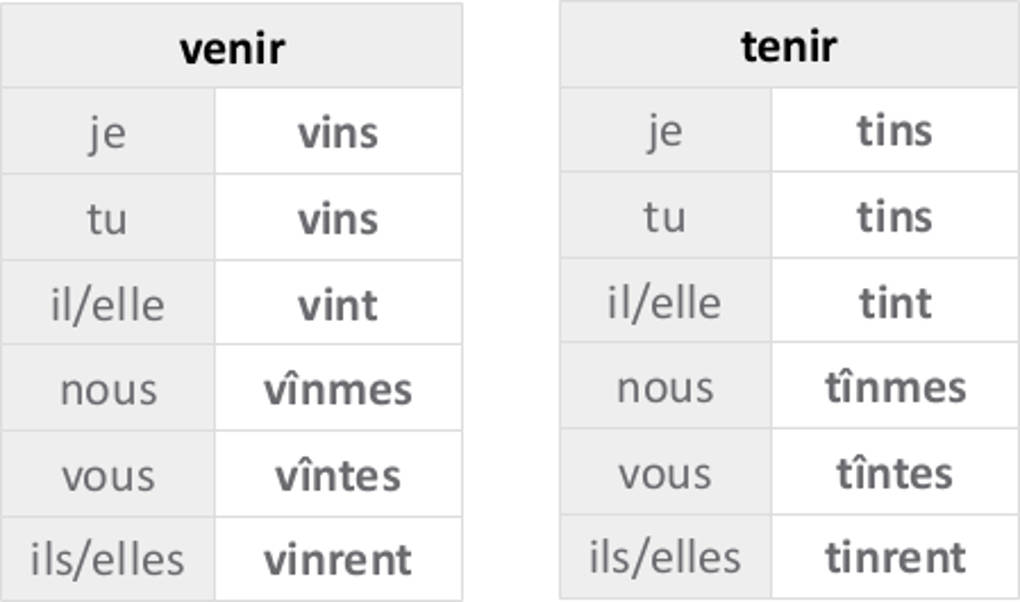Select the 'vint' conjugation cell
Viewport: 1020px width, 602px height.
coord(338,304)
